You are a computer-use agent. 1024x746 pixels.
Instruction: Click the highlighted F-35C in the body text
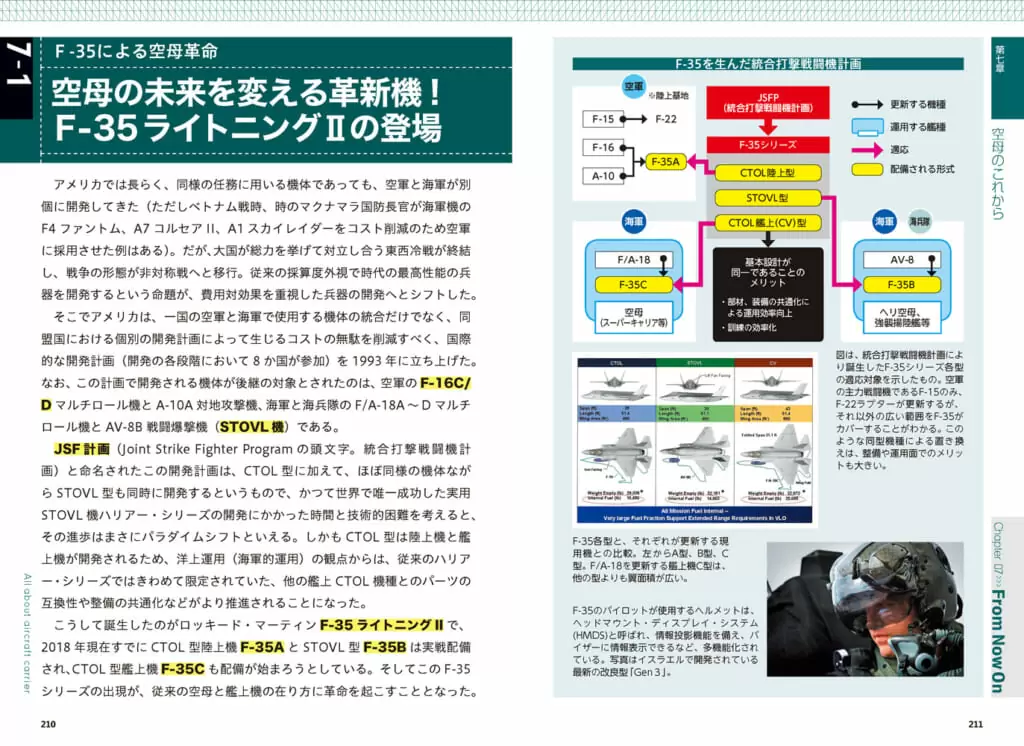pos(183,669)
